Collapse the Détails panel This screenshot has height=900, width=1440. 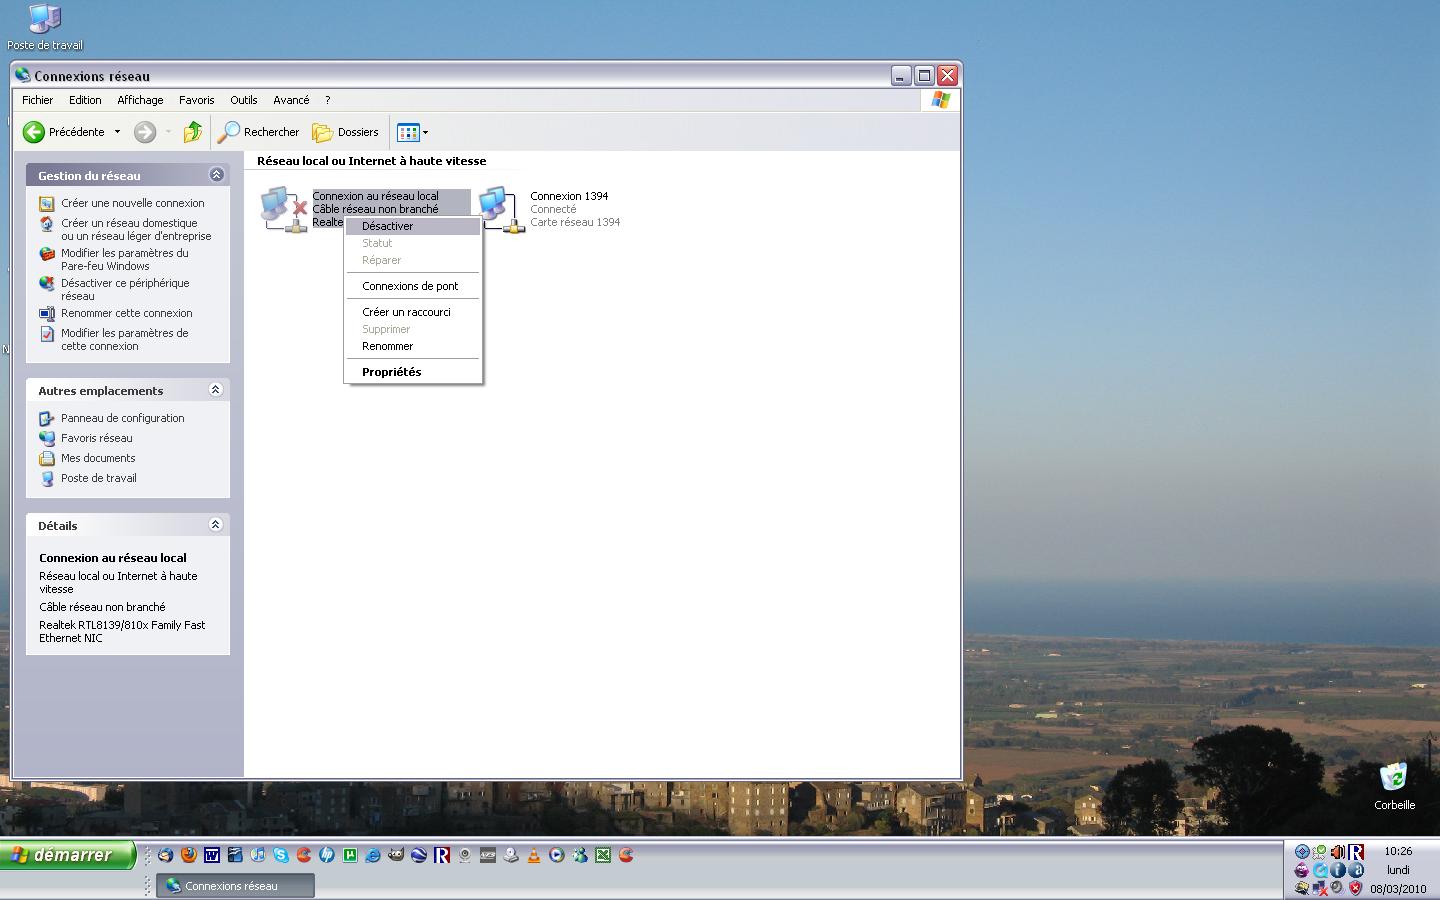coord(215,525)
